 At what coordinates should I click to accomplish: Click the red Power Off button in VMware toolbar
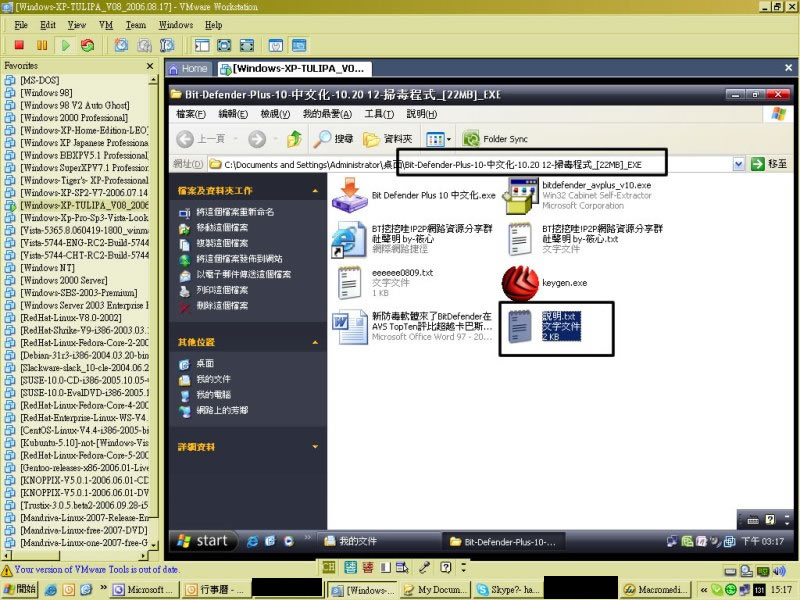point(19,45)
